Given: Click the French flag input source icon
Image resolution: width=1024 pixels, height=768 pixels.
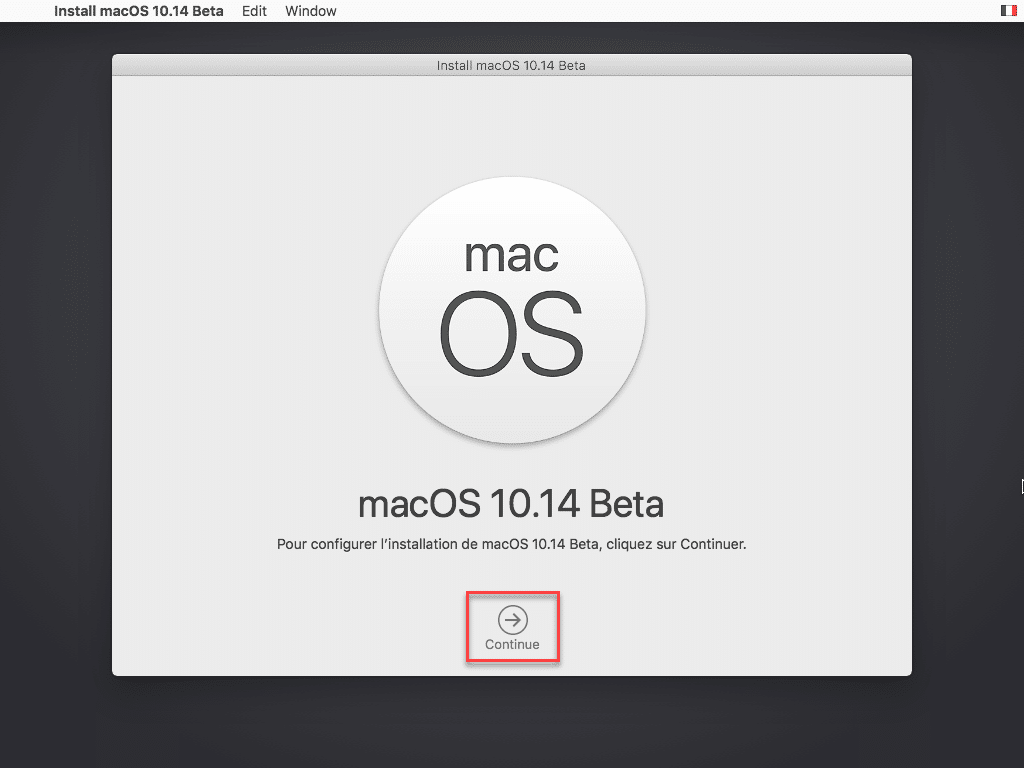Looking at the screenshot, I should pos(1009,10).
